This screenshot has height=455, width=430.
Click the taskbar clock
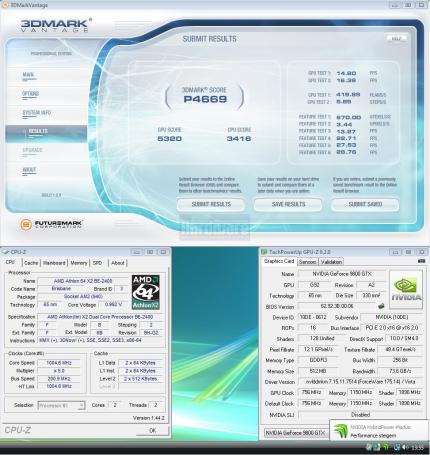click(x=417, y=447)
